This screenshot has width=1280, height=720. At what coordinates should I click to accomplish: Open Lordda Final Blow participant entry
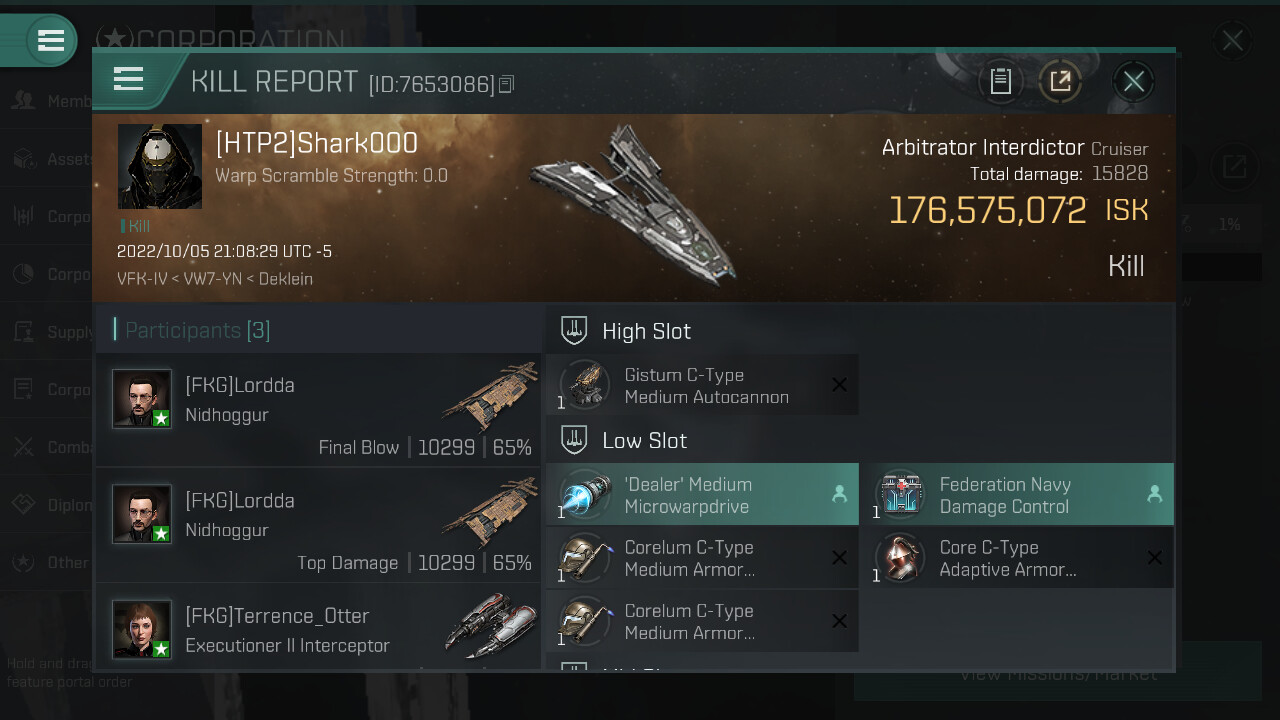click(318, 410)
